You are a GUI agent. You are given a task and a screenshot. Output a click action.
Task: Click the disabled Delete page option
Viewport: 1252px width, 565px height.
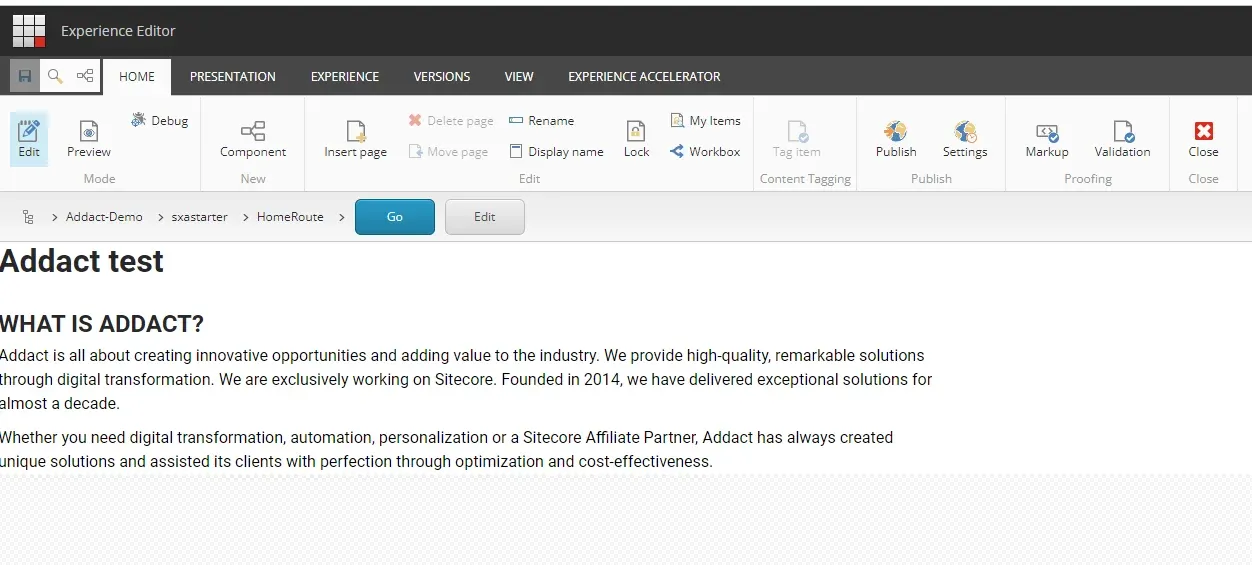(x=450, y=120)
